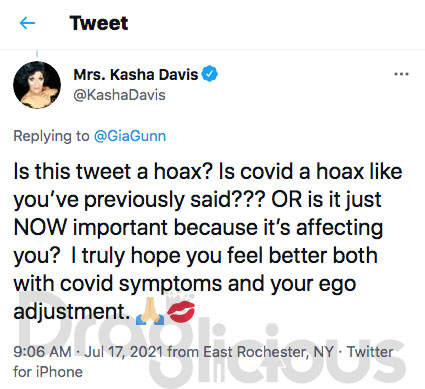The image size is (425, 389).
Task: Click the Mrs. Kasha Davis display name
Action: pyautogui.click(x=136, y=74)
